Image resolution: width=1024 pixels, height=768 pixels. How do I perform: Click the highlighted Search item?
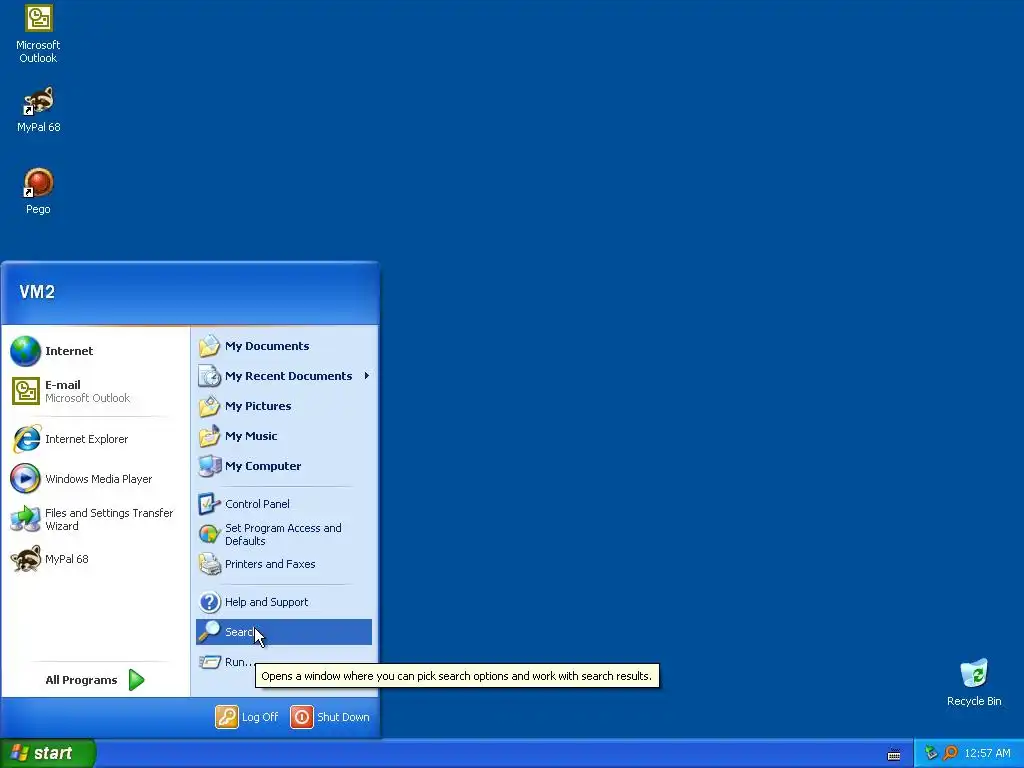(x=283, y=632)
